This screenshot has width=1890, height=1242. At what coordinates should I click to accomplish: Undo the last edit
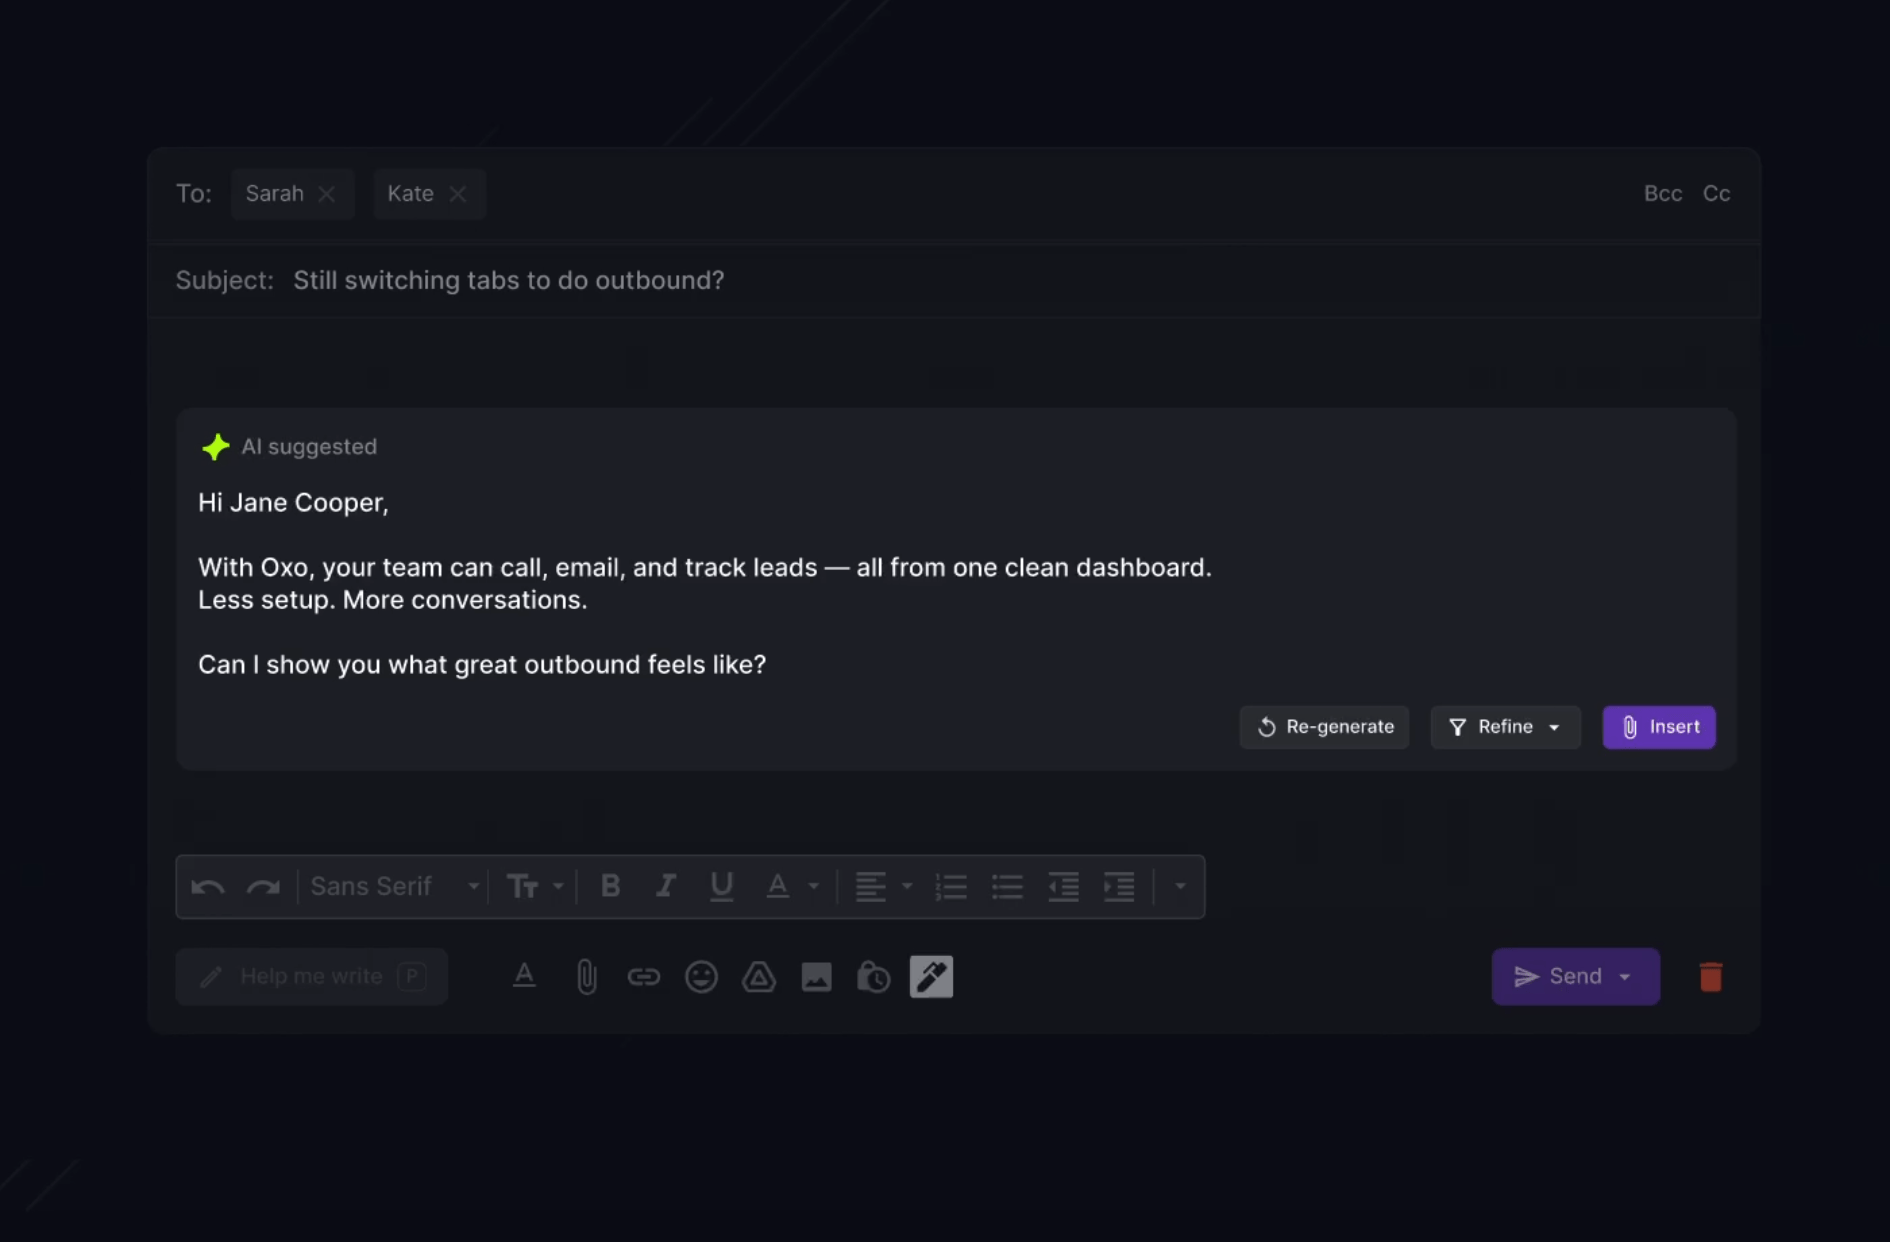point(208,887)
